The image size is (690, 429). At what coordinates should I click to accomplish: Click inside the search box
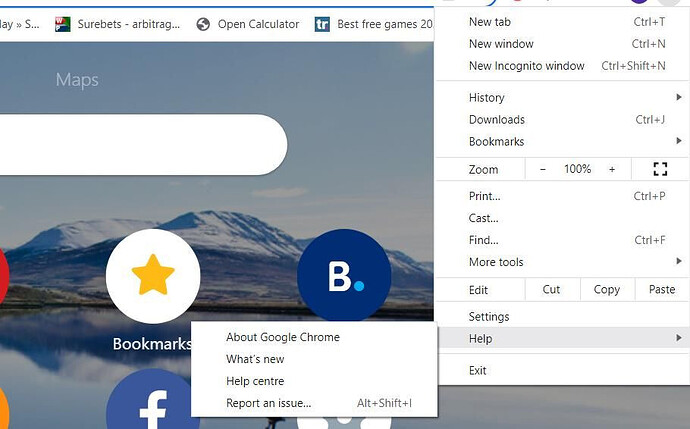pyautogui.click(x=143, y=144)
